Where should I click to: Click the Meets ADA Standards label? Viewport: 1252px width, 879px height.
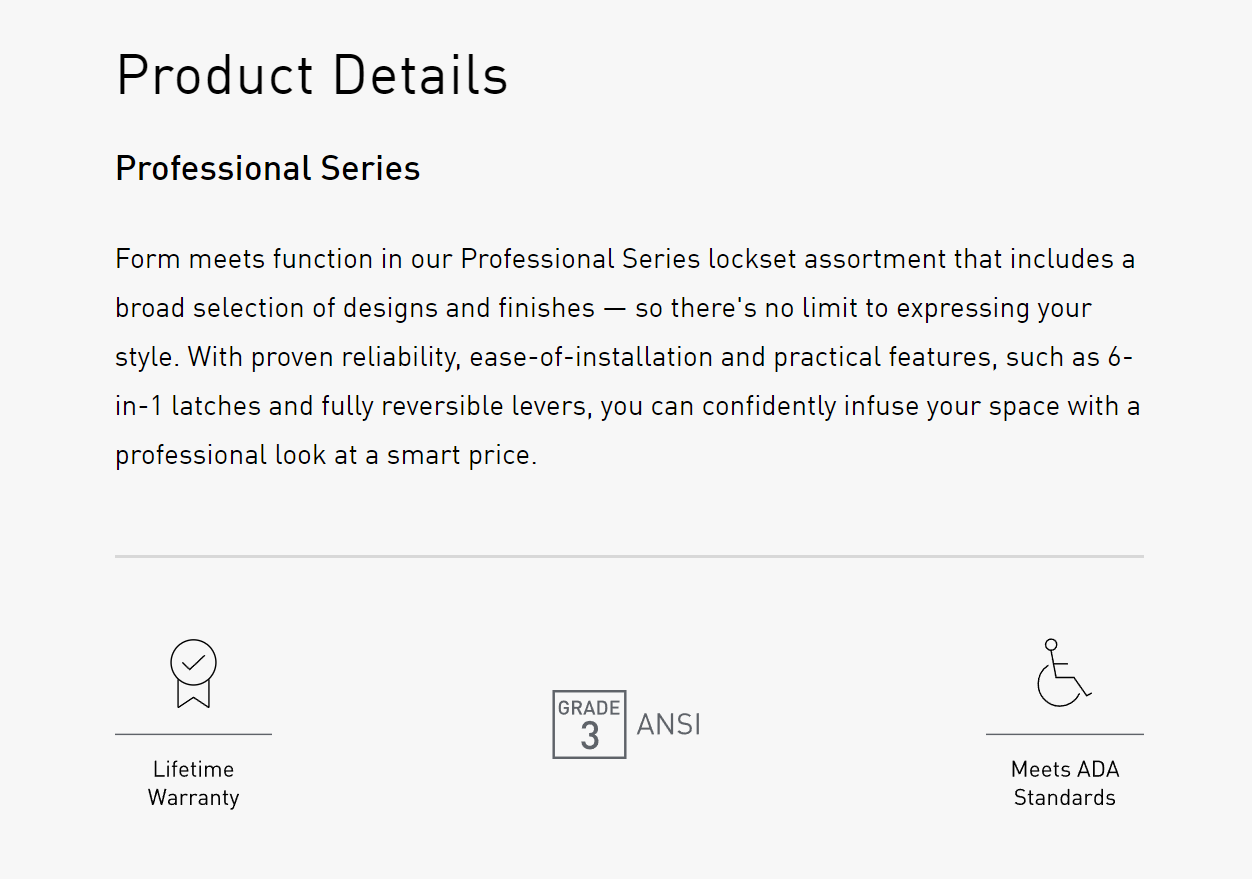point(1065,783)
